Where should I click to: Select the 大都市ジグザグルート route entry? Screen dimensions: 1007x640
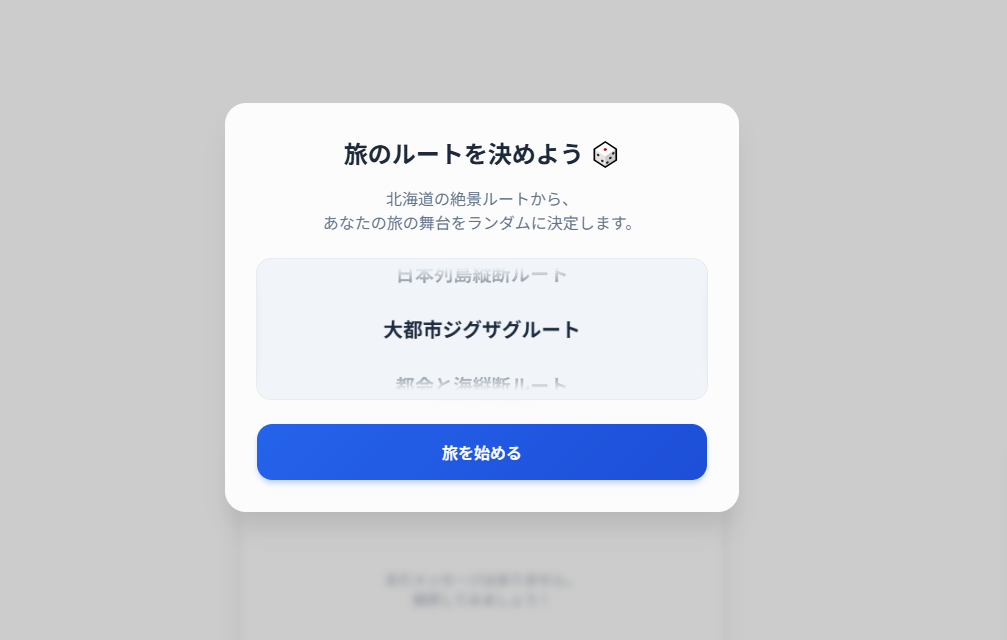[x=482, y=330]
